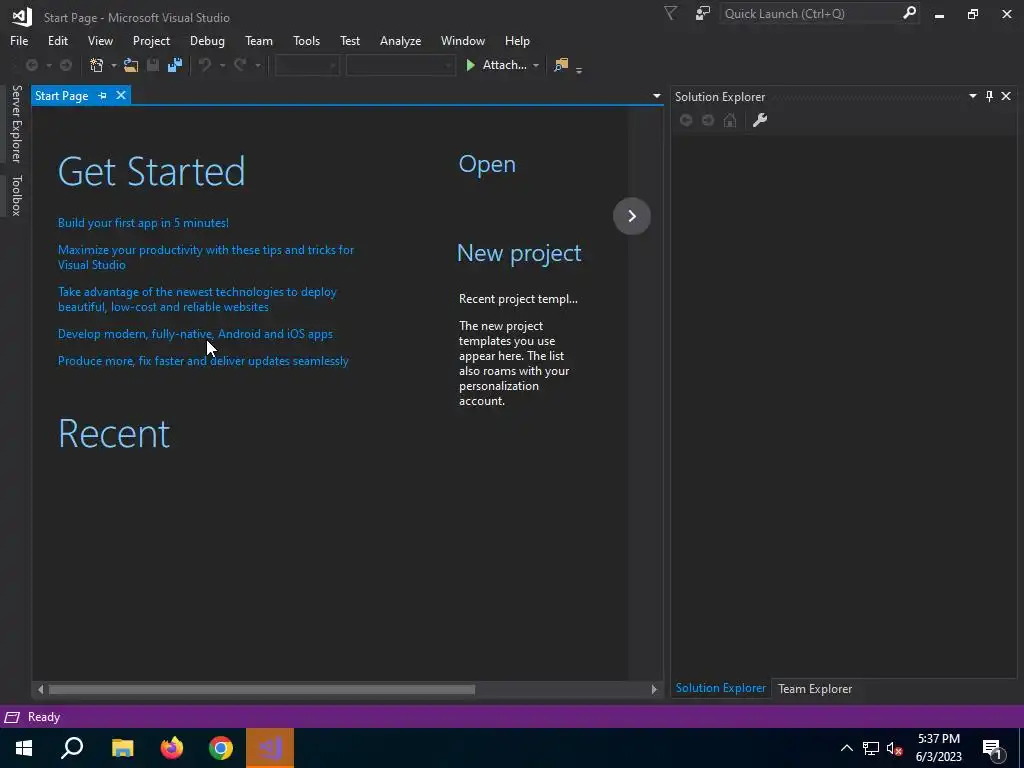Click the Open File toolbar icon
The height and width of the screenshot is (768, 1024).
(131, 65)
